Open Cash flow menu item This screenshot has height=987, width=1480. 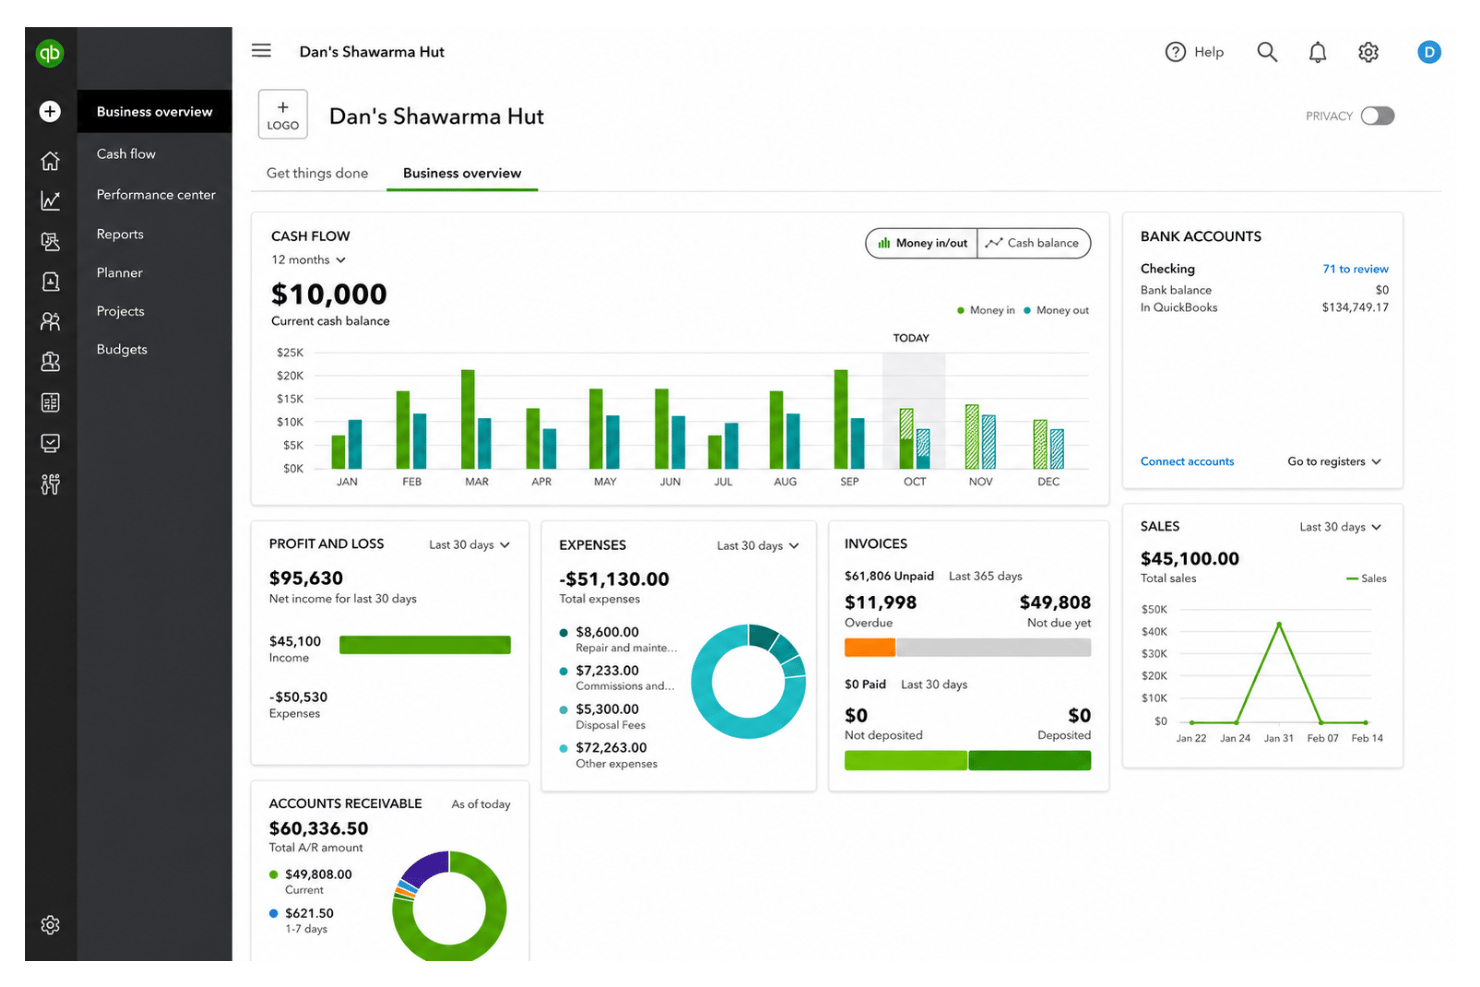point(126,154)
